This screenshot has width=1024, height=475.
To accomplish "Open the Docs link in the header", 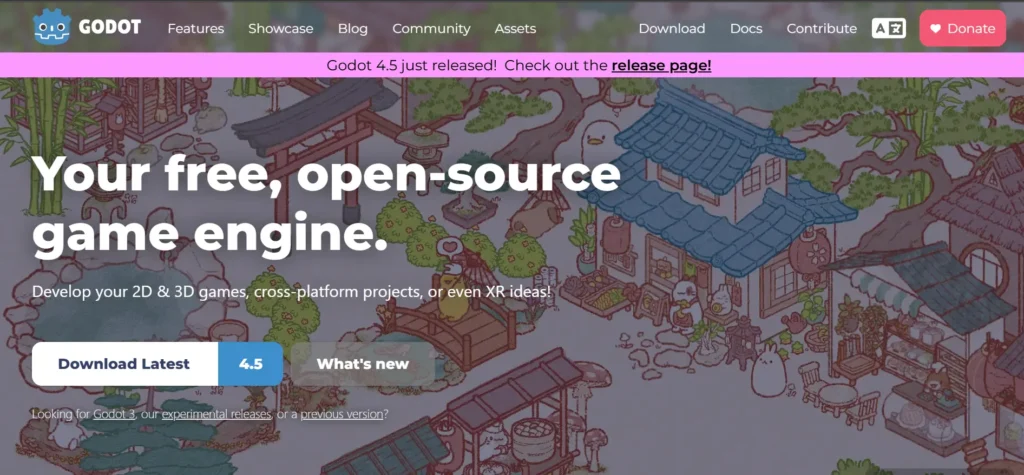I will (x=746, y=29).
